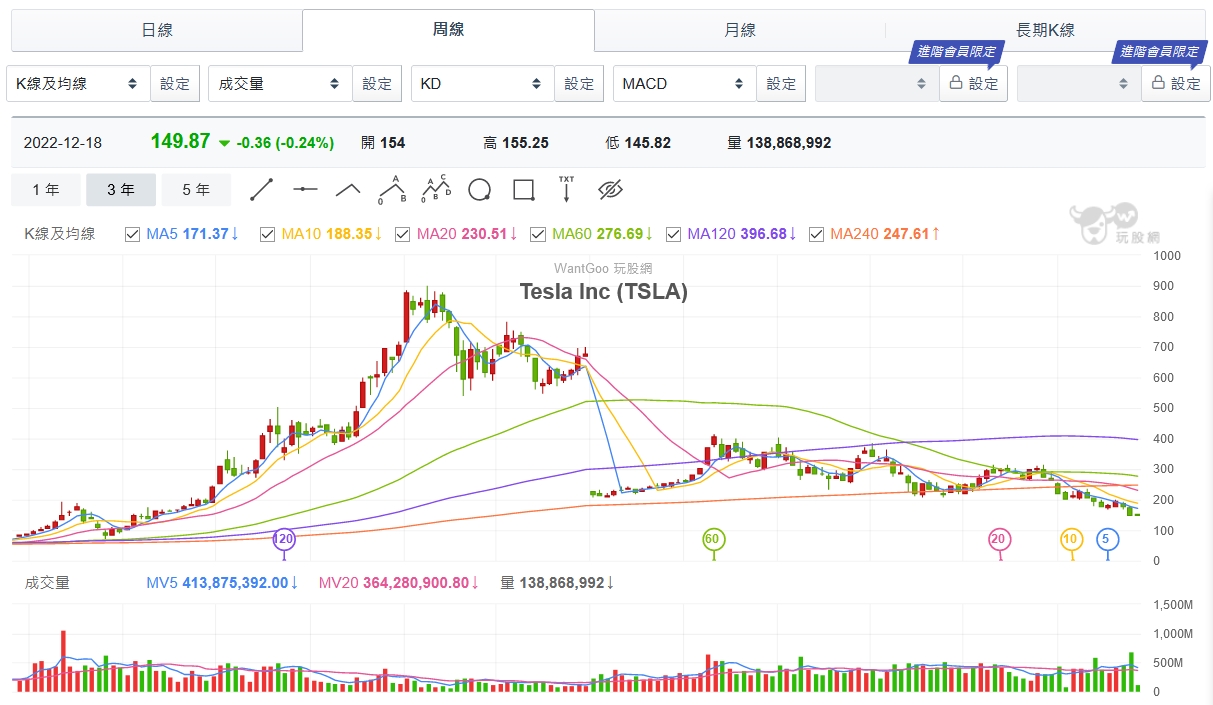The width and height of the screenshot is (1213, 705).
Task: Click the pink 20 moving average marker
Action: click(x=1000, y=539)
